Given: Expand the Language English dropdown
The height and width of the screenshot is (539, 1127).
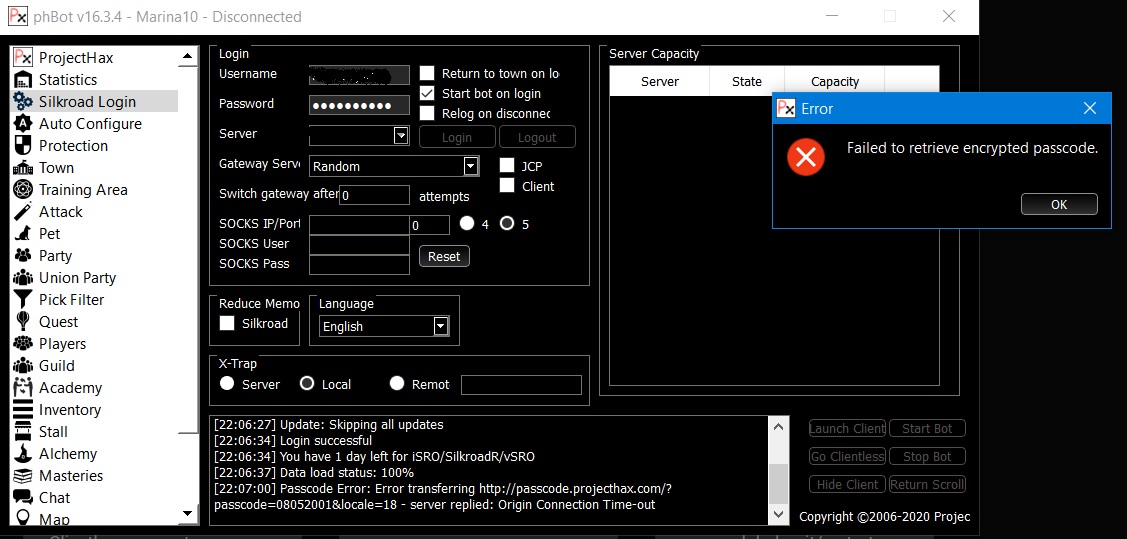Looking at the screenshot, I should click(x=440, y=326).
